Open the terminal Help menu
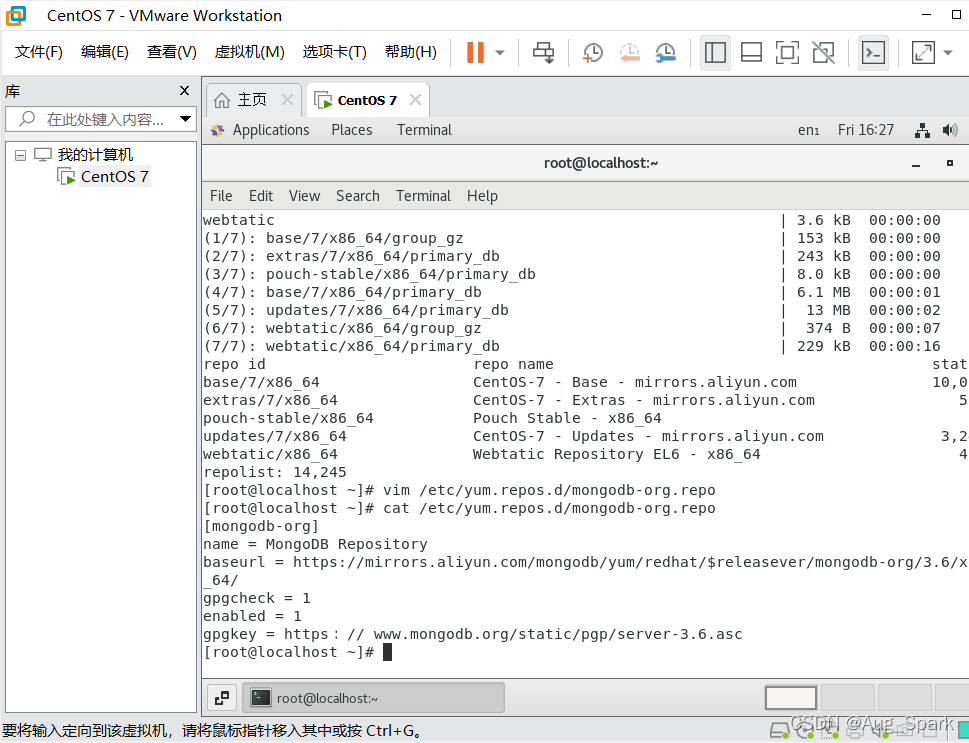969x743 pixels. [482, 196]
